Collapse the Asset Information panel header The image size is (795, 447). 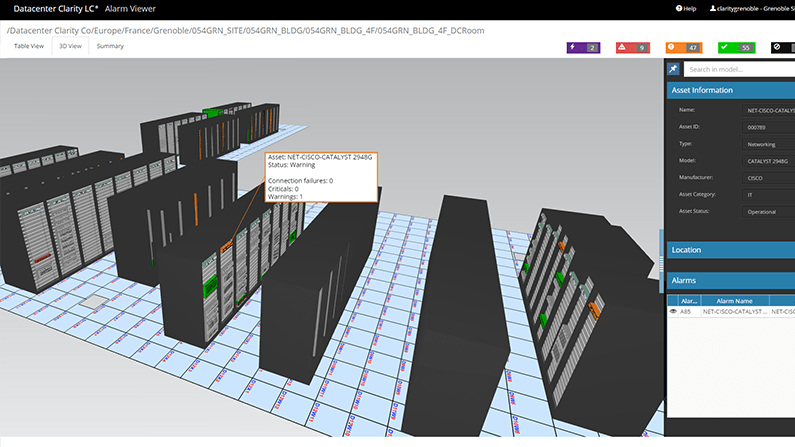coord(730,90)
